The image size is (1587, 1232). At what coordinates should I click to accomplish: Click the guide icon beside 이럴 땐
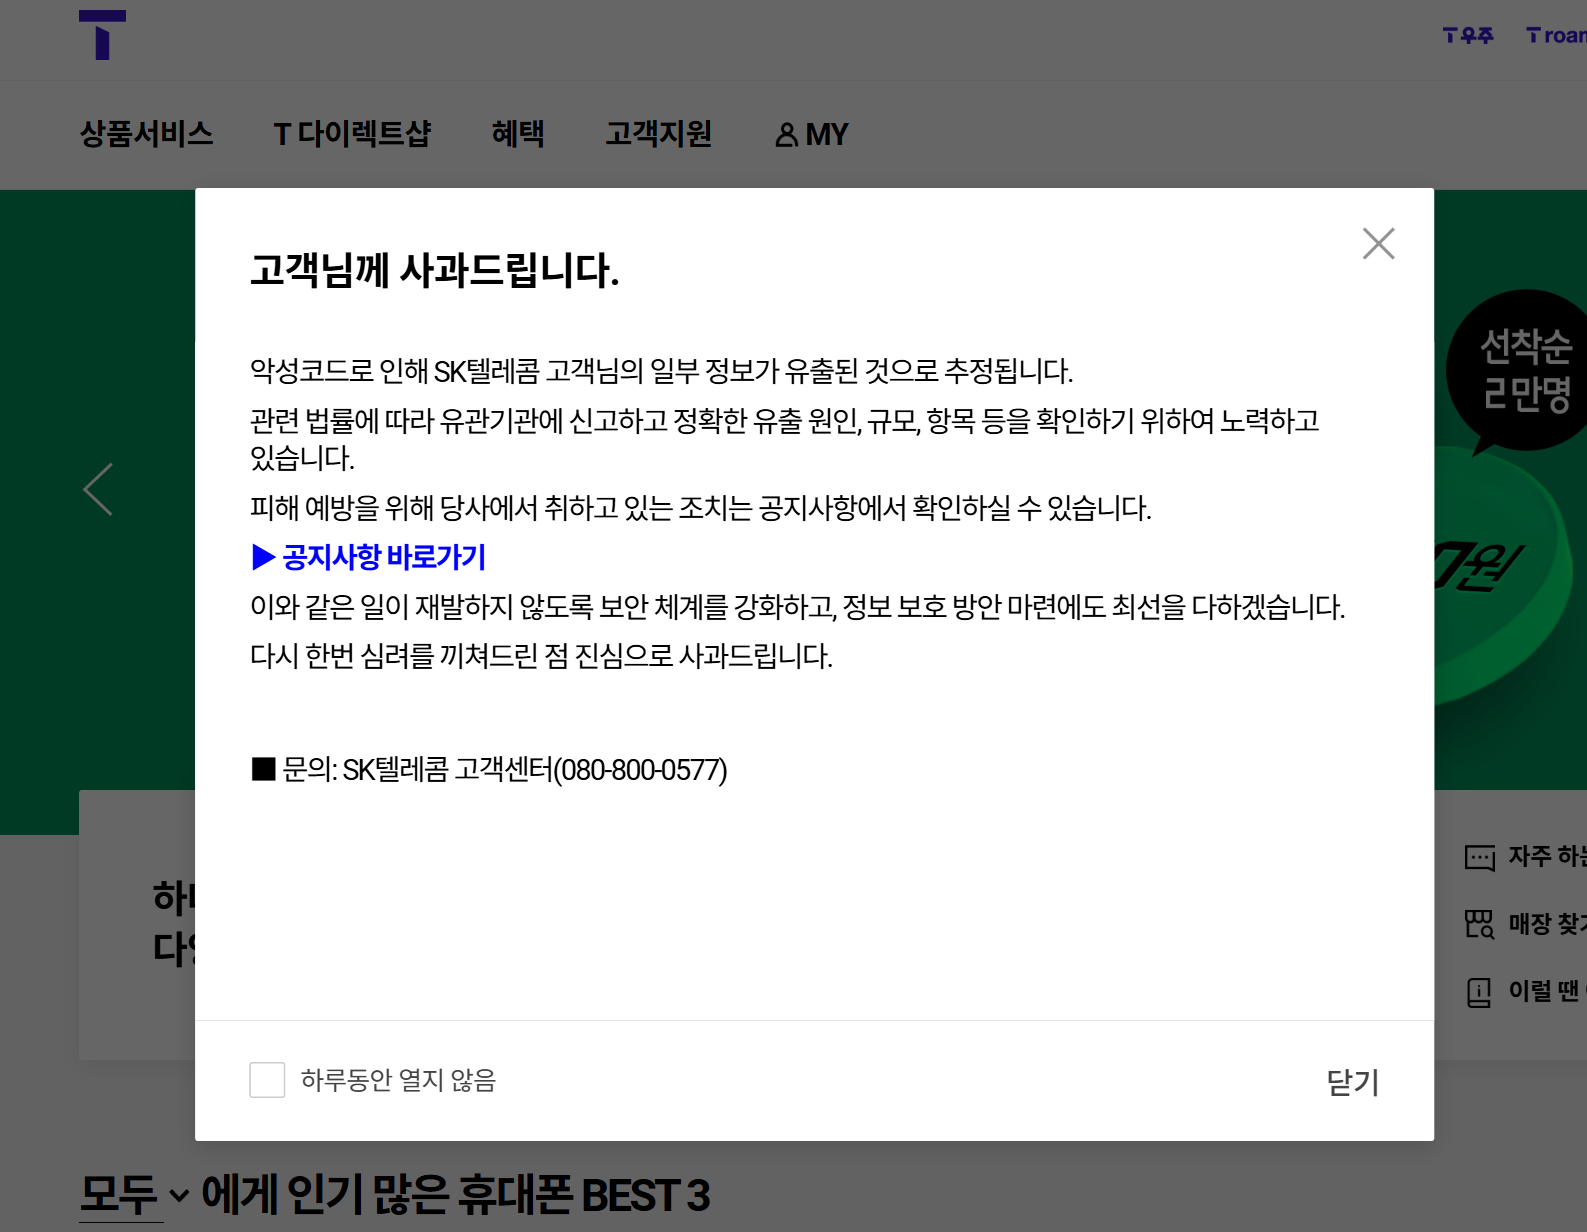tap(1479, 992)
